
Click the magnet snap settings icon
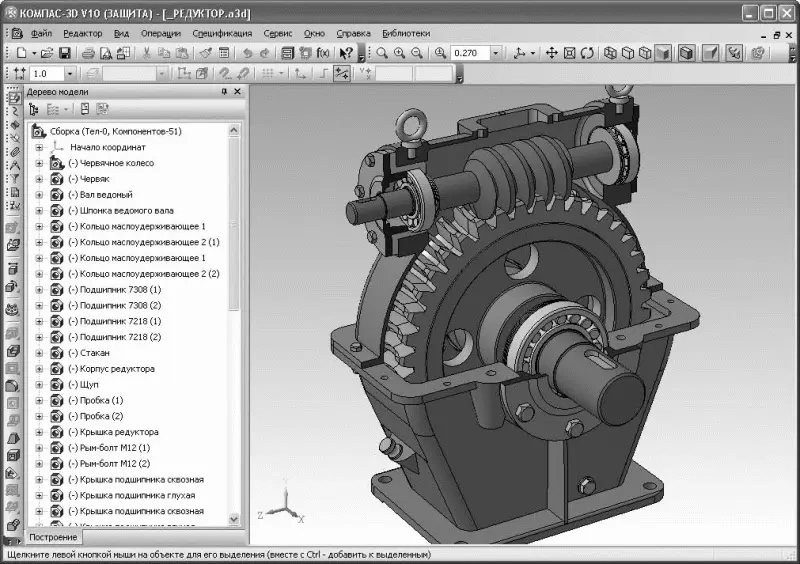point(224,73)
